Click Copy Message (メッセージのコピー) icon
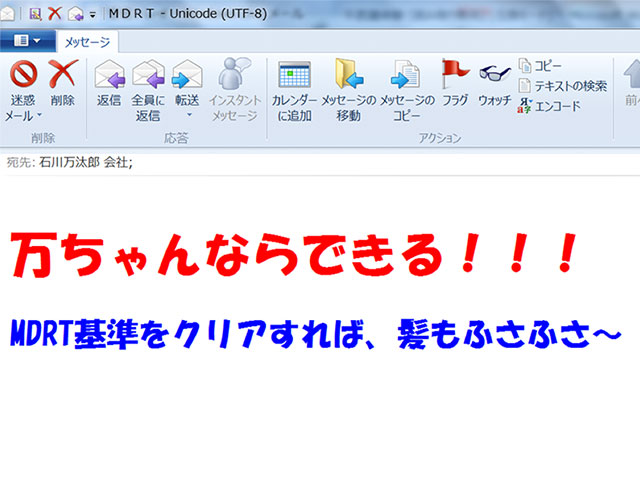Viewport: 640px width, 480px height. [406, 76]
